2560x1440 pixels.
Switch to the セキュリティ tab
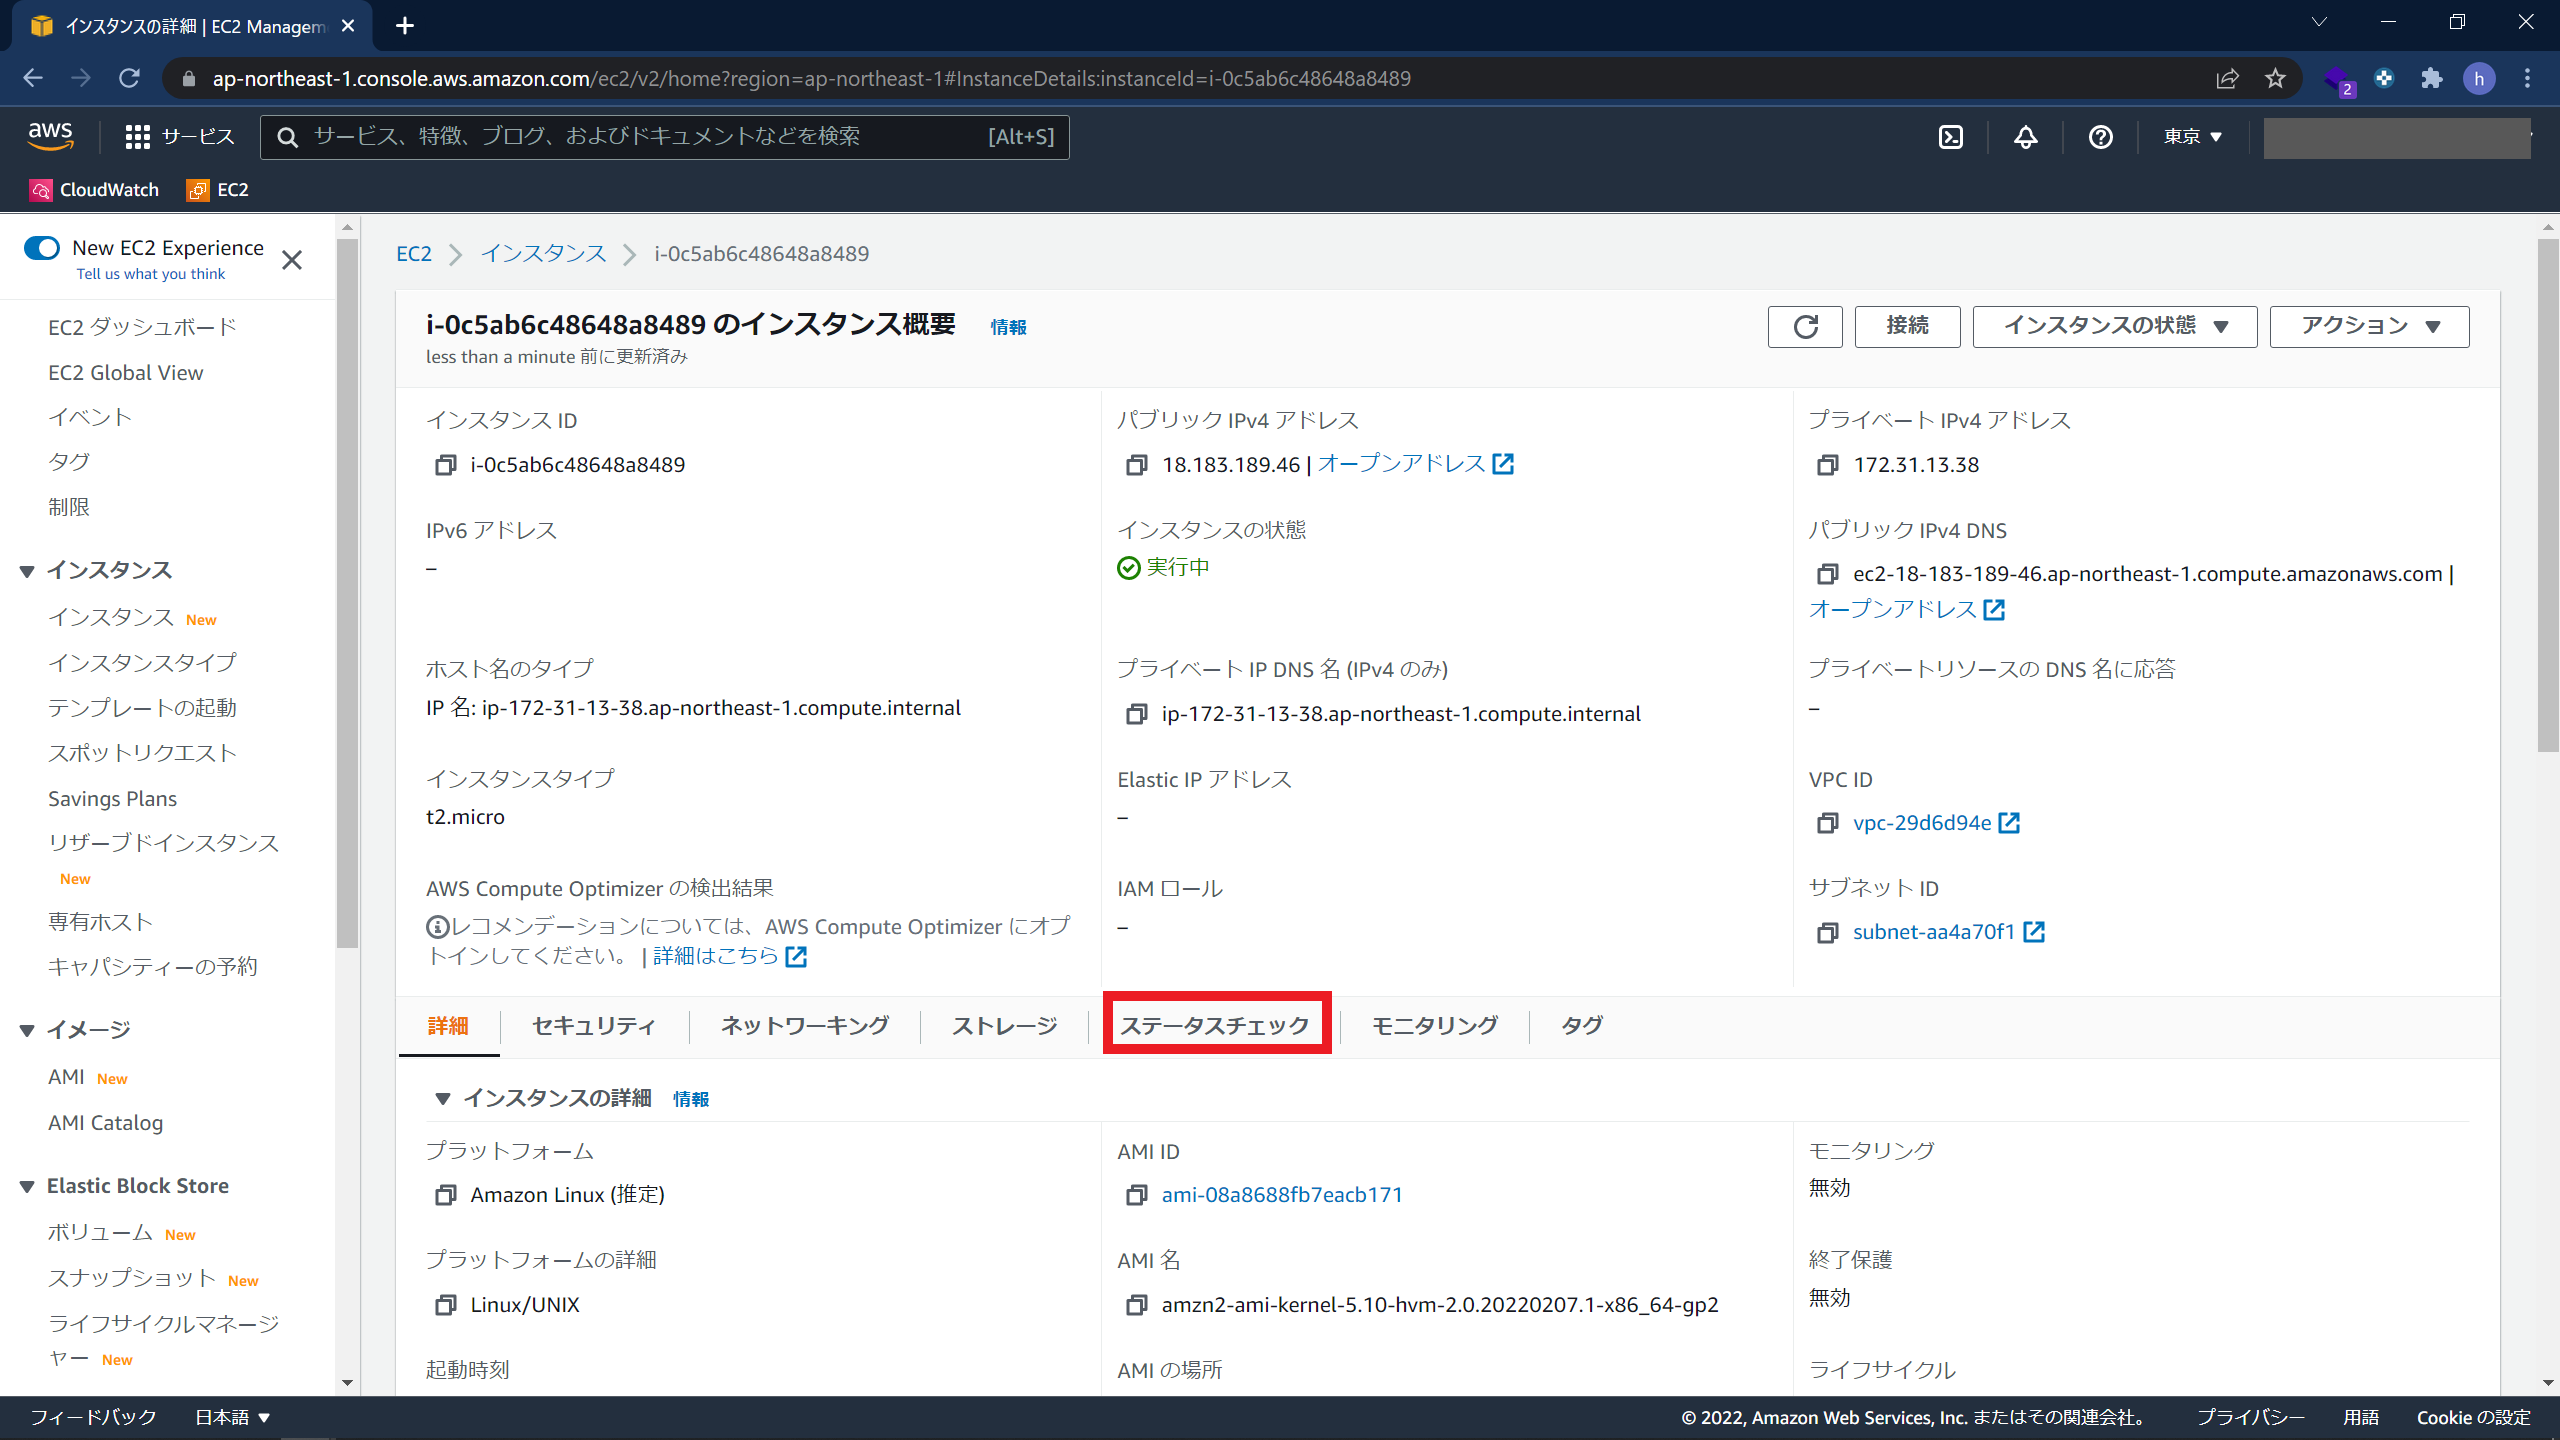[594, 1026]
